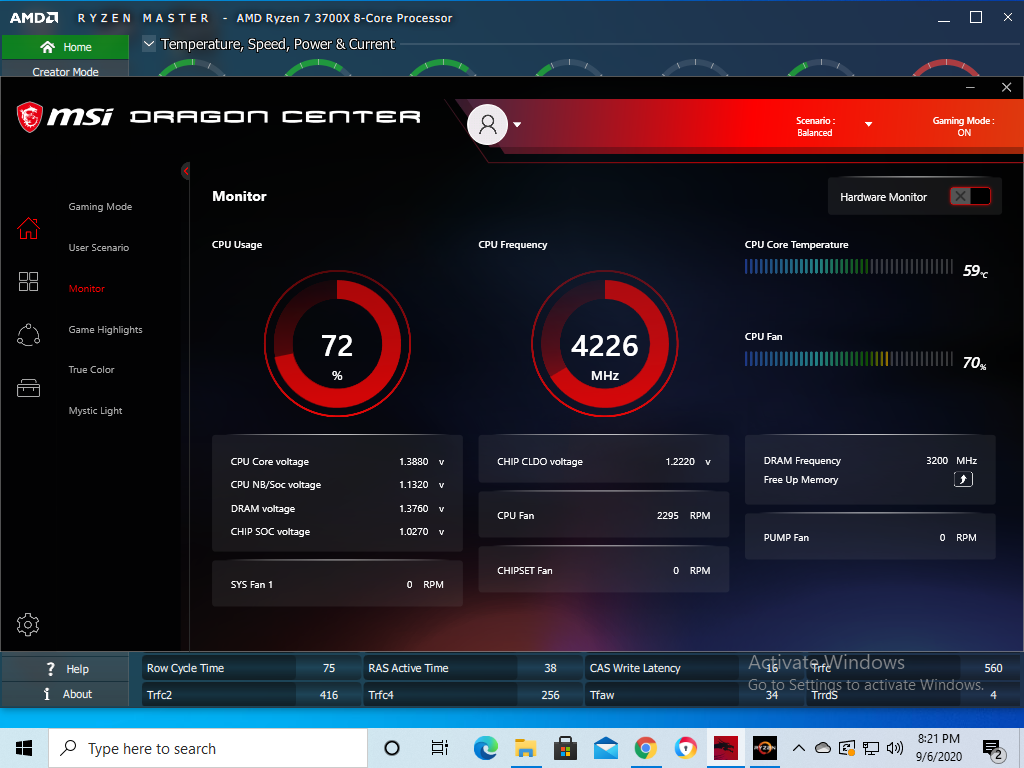The width and height of the screenshot is (1024, 768).
Task: Select Gaming Mode in the sidebar menu
Action: click(x=100, y=206)
